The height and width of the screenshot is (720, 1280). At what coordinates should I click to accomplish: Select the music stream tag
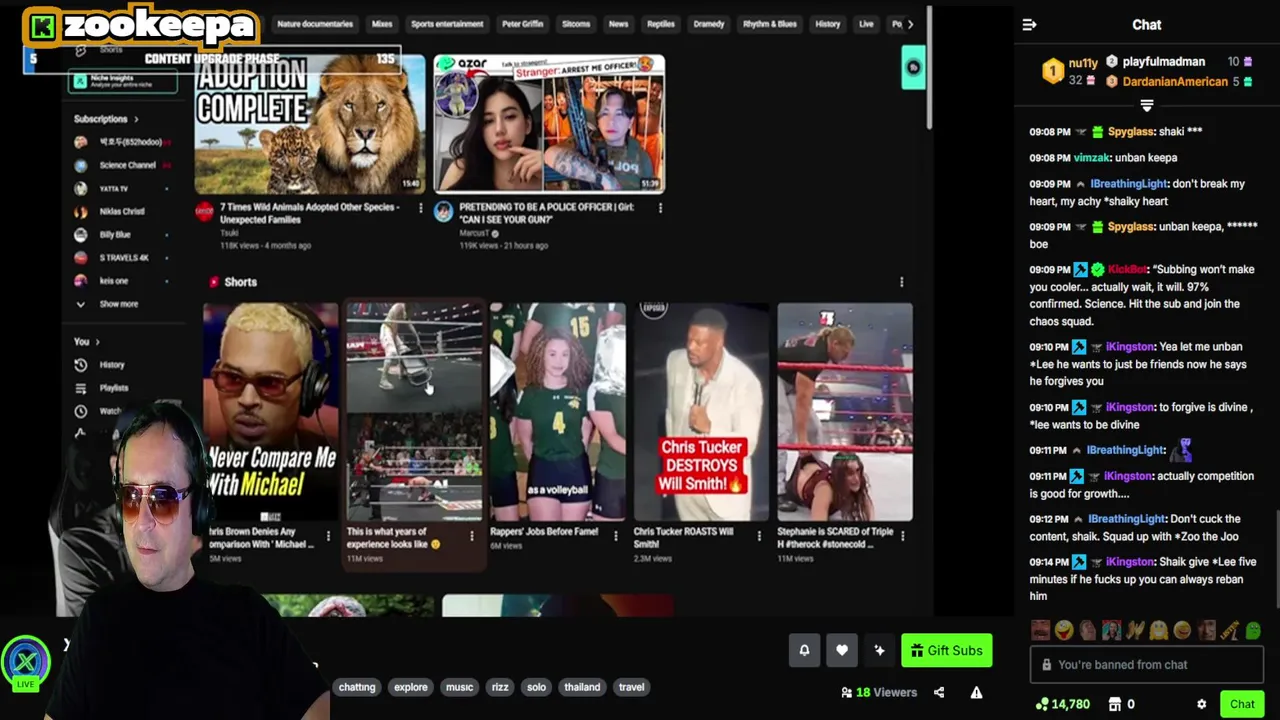459,687
